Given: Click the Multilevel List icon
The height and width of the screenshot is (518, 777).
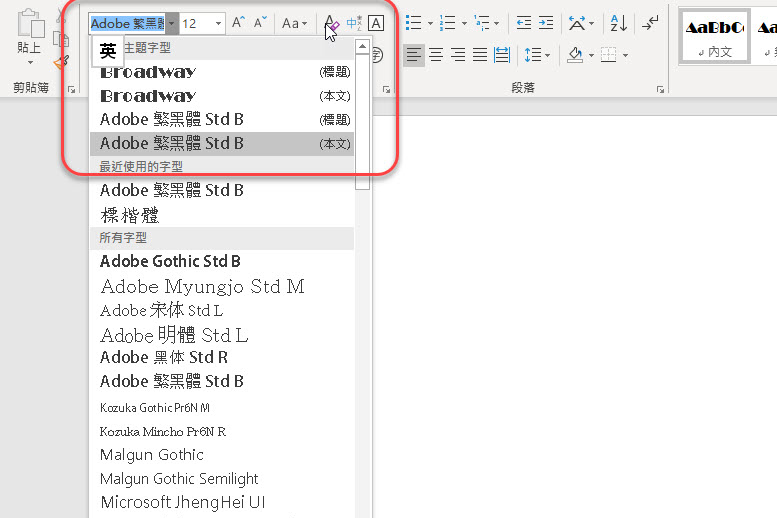Looking at the screenshot, I should click(482, 23).
